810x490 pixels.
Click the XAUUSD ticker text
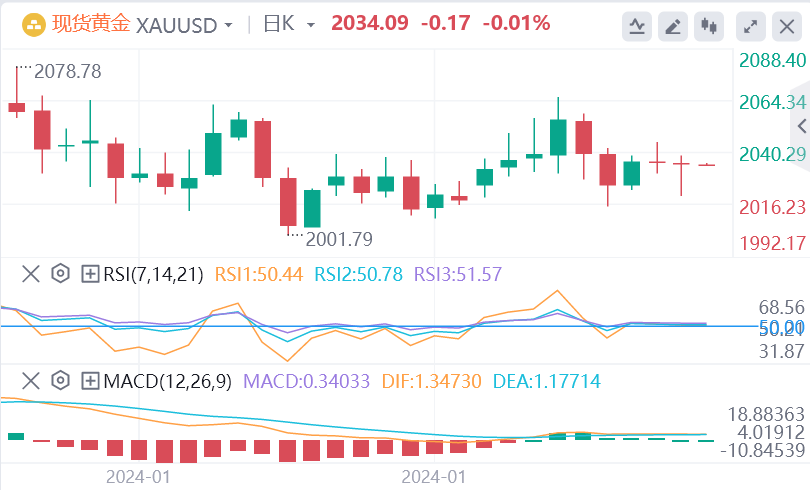coord(176,25)
